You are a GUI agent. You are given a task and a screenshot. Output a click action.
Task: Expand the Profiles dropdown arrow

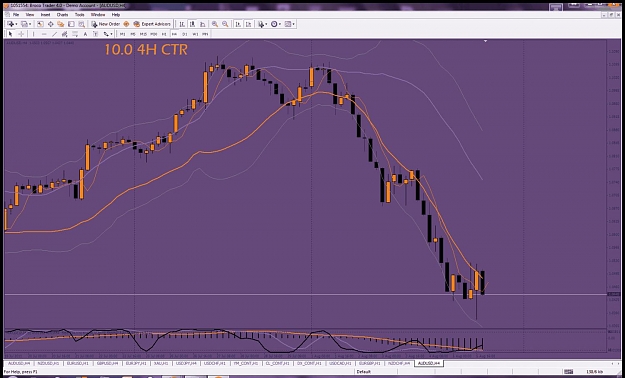tap(30, 24)
